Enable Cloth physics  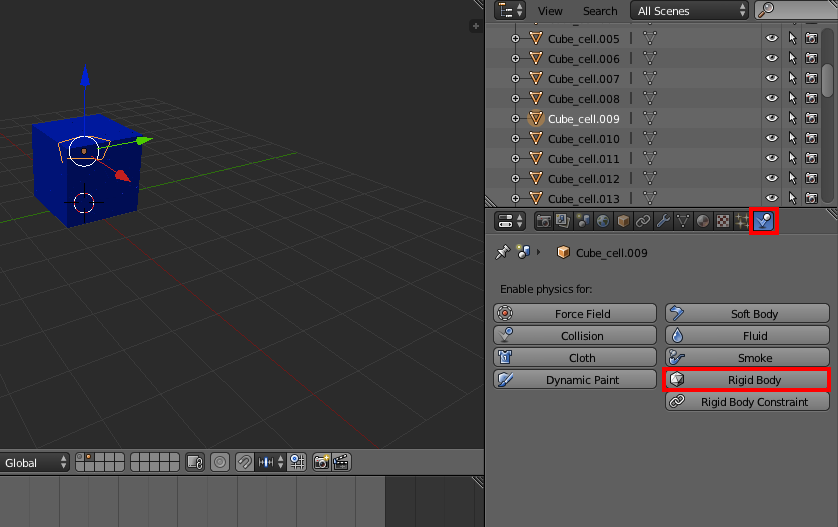(x=575, y=358)
